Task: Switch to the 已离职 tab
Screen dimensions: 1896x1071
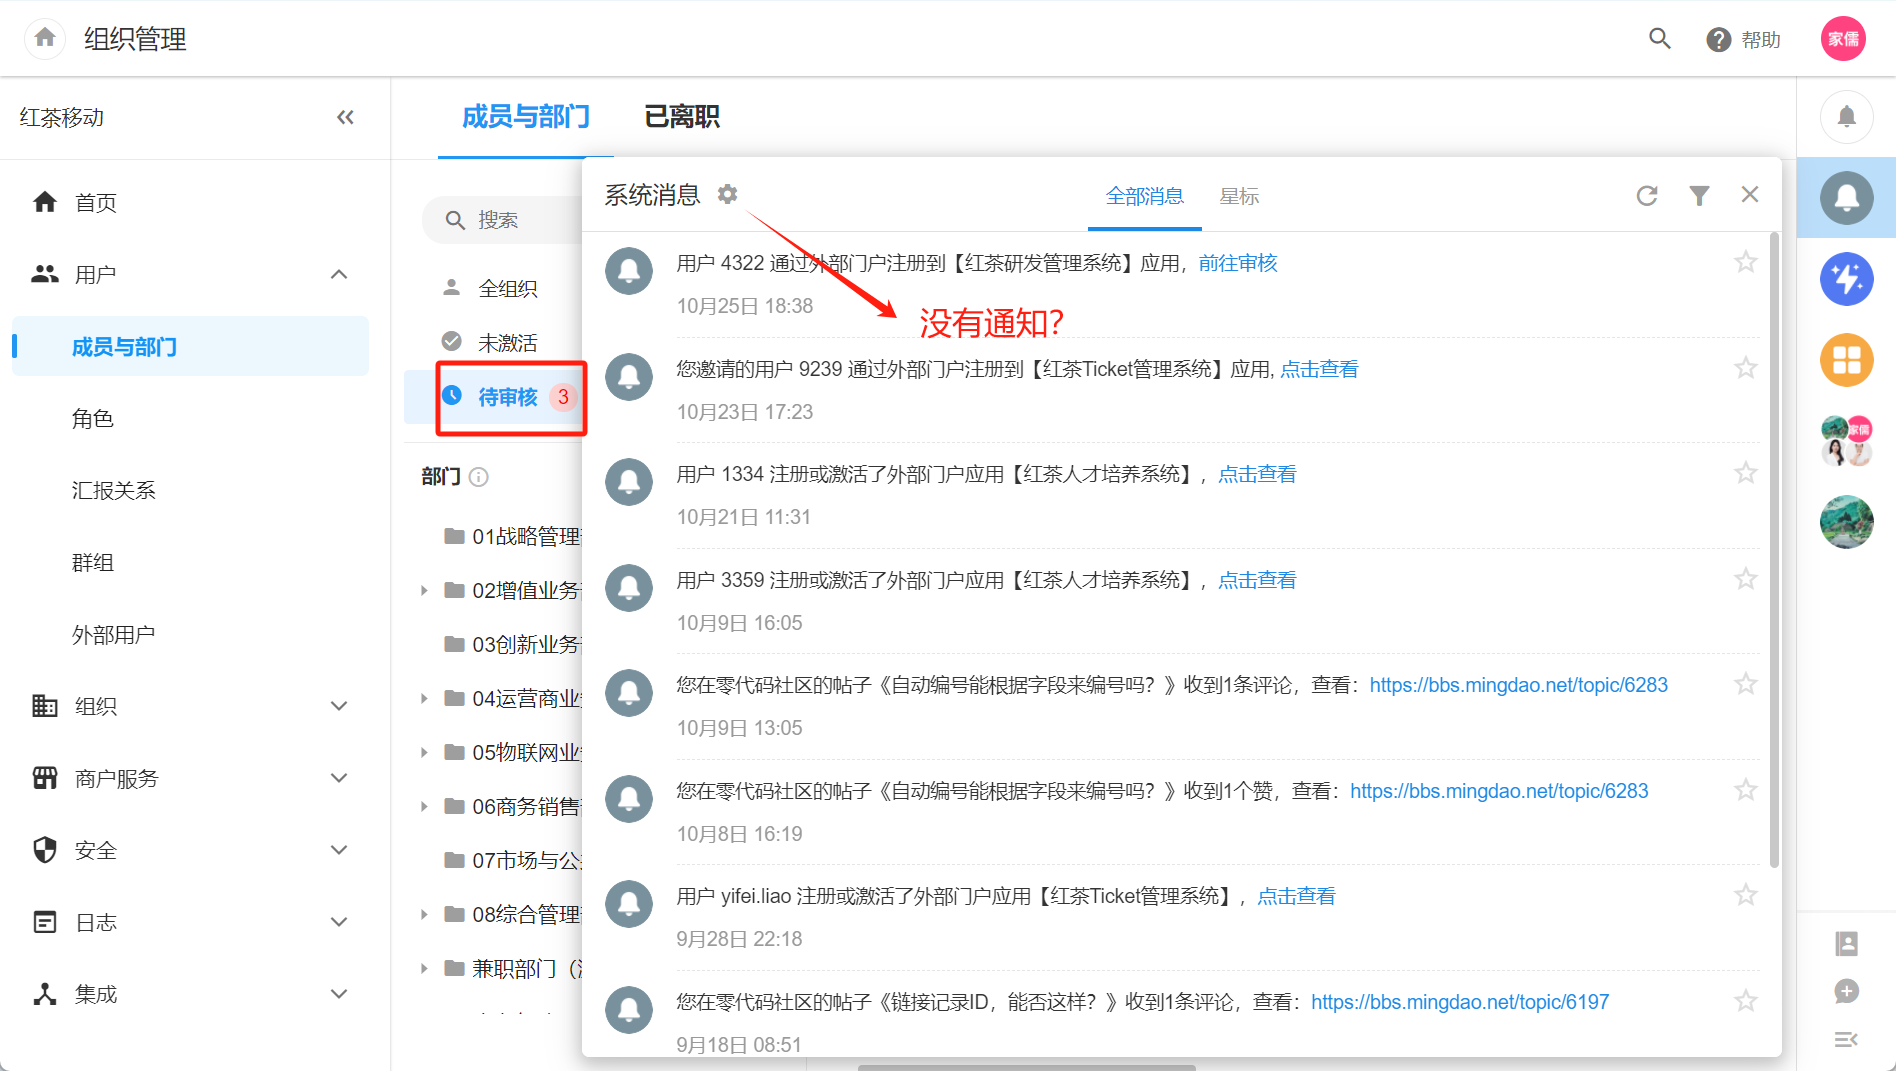Action: 681,117
